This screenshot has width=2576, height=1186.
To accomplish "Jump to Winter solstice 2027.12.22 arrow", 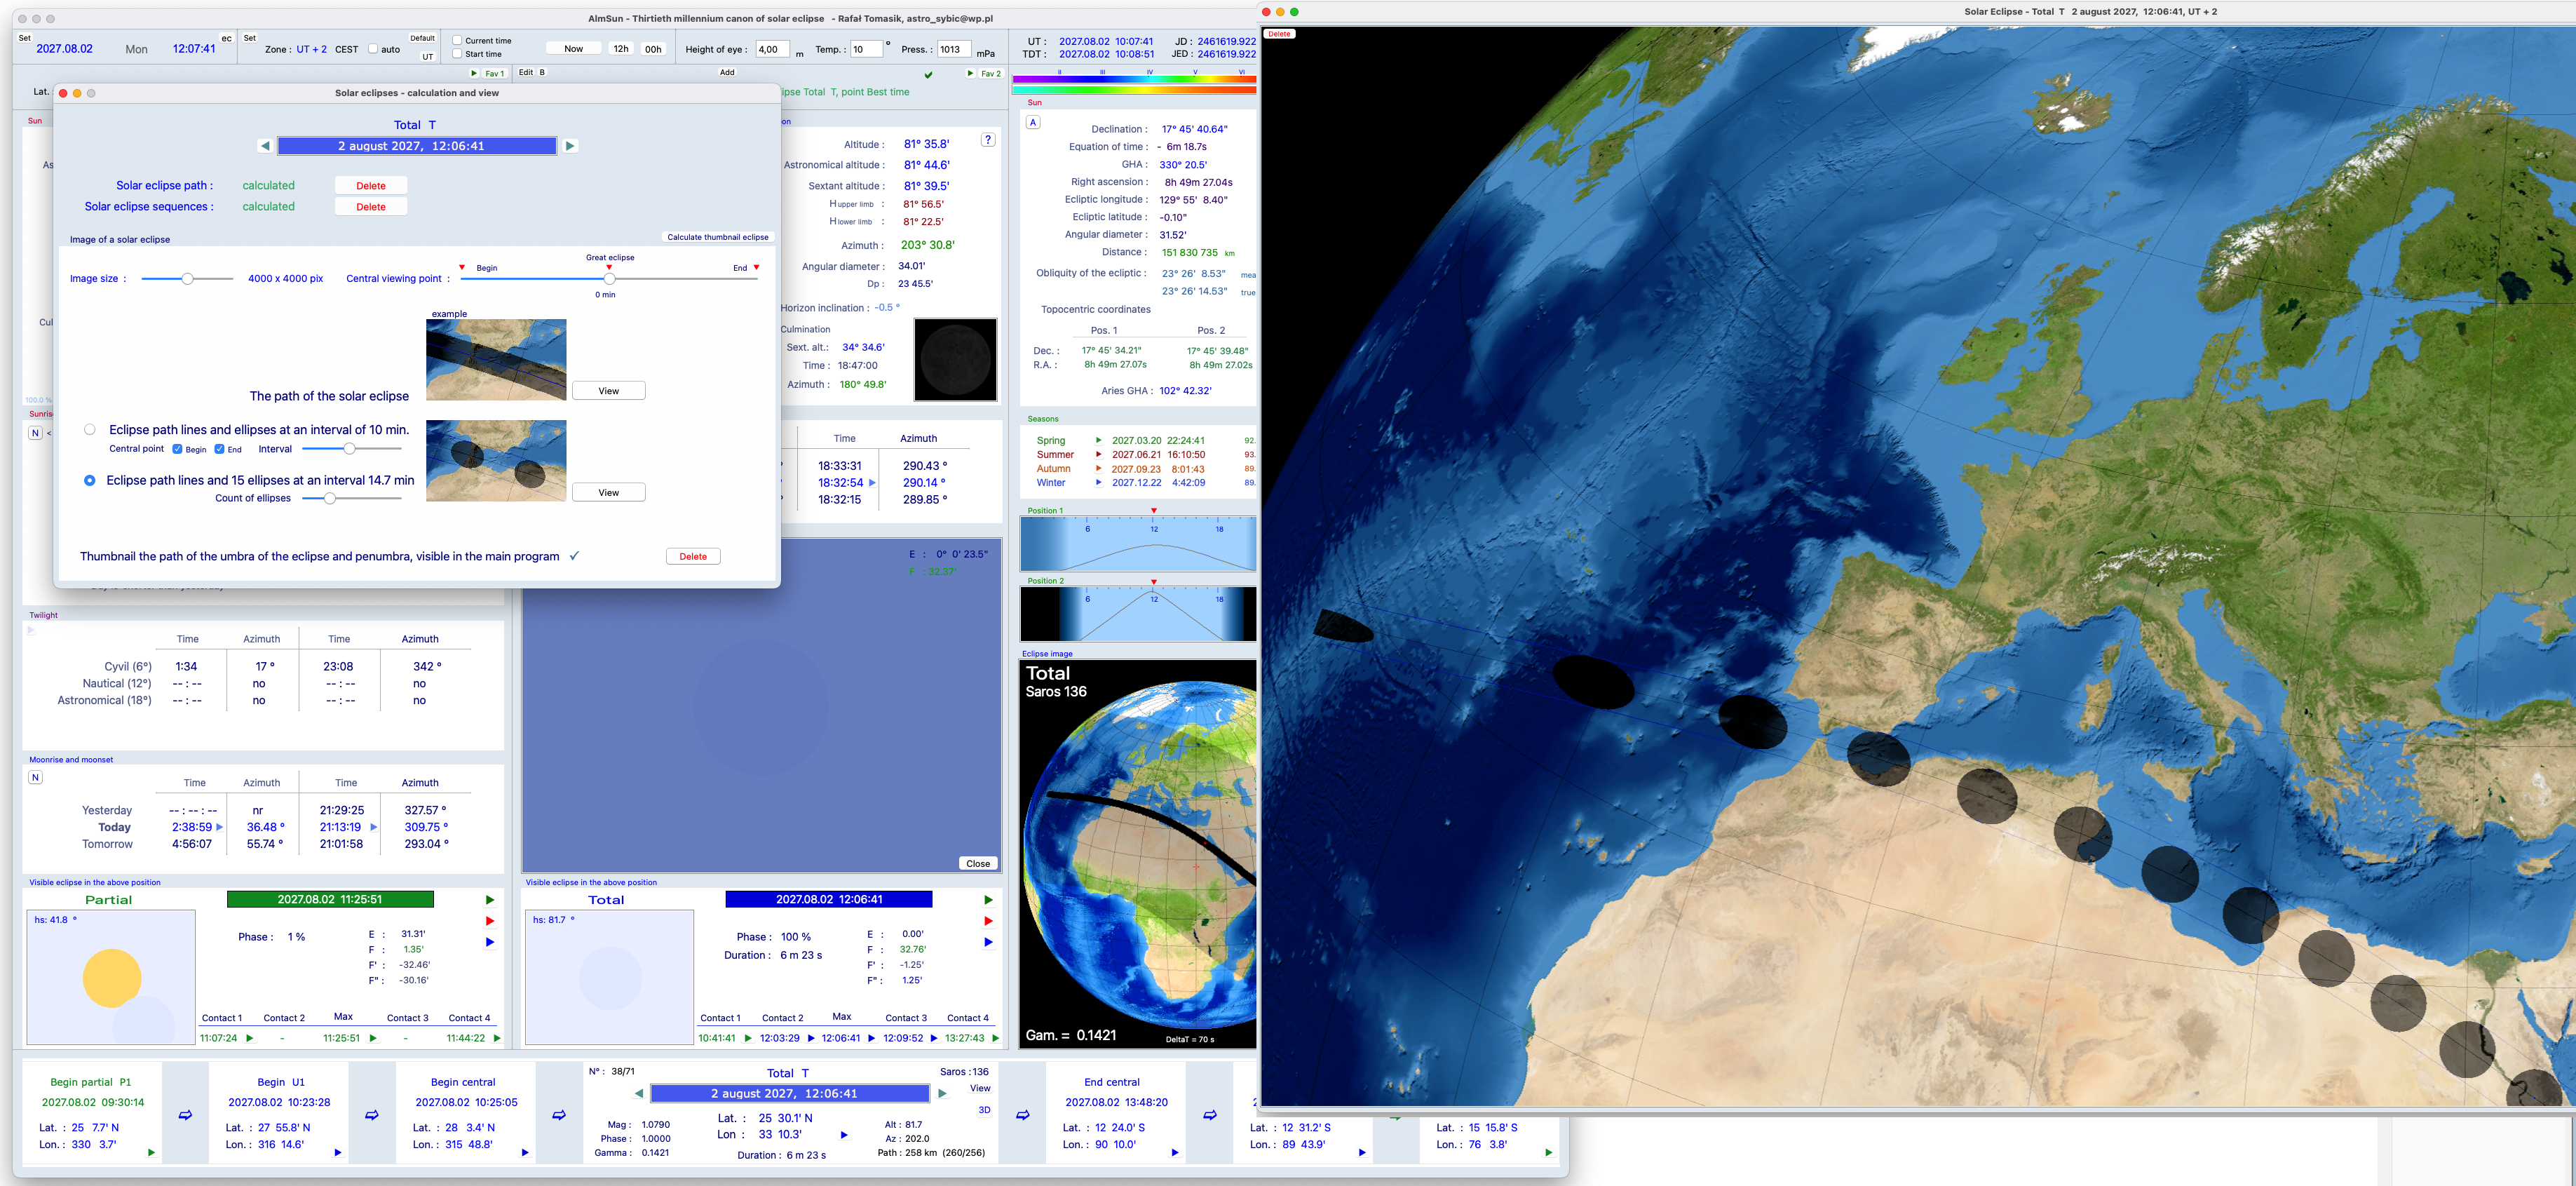I will coord(1098,482).
